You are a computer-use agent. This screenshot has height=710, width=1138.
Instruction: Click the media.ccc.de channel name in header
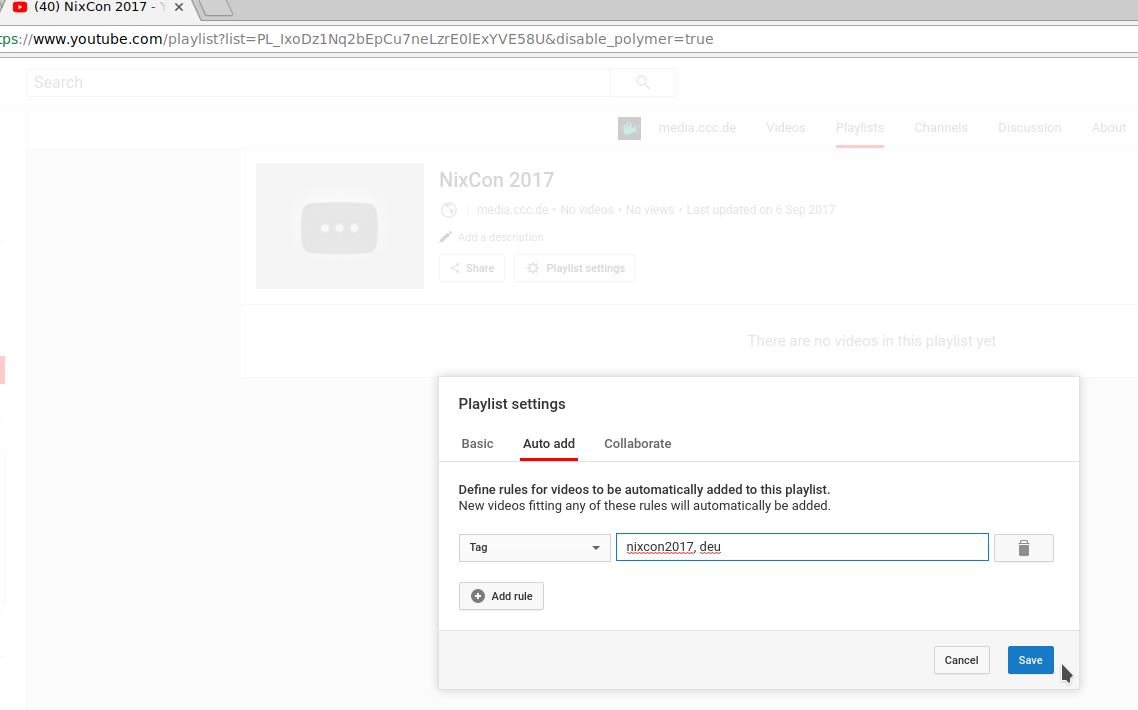pyautogui.click(x=697, y=128)
